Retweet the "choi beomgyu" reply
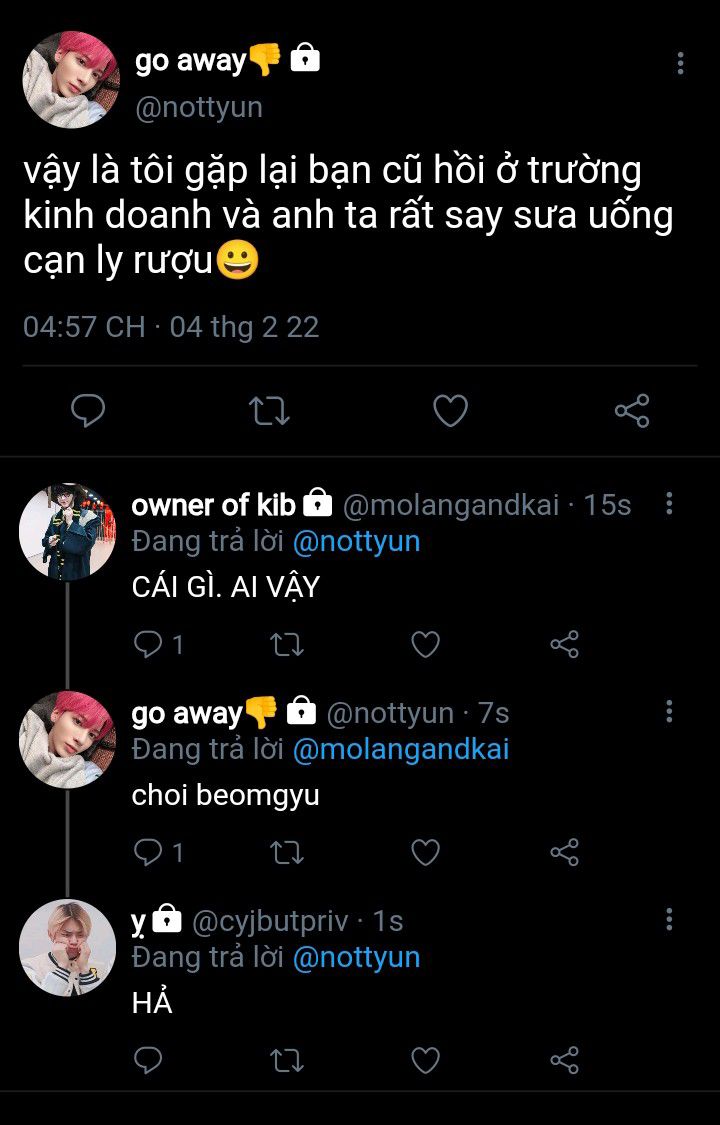Screen dimensions: 720x1125 point(287,852)
